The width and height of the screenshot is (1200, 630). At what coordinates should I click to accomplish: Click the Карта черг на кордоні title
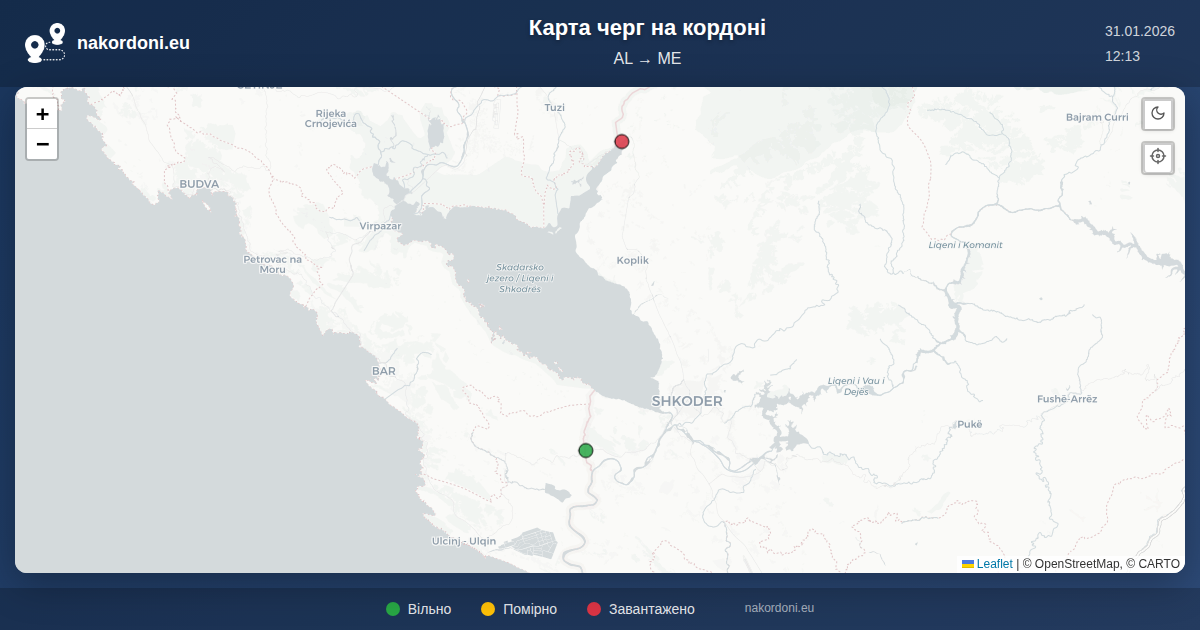(647, 28)
